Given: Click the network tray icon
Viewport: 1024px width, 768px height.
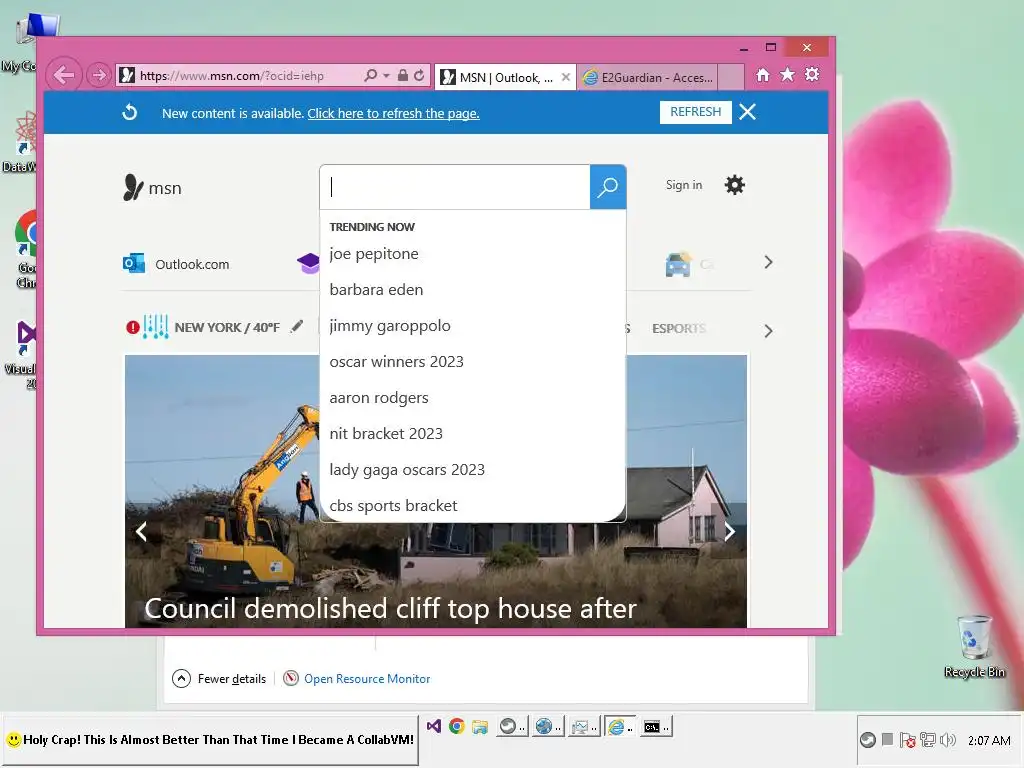Looking at the screenshot, I should pyautogui.click(x=927, y=740).
